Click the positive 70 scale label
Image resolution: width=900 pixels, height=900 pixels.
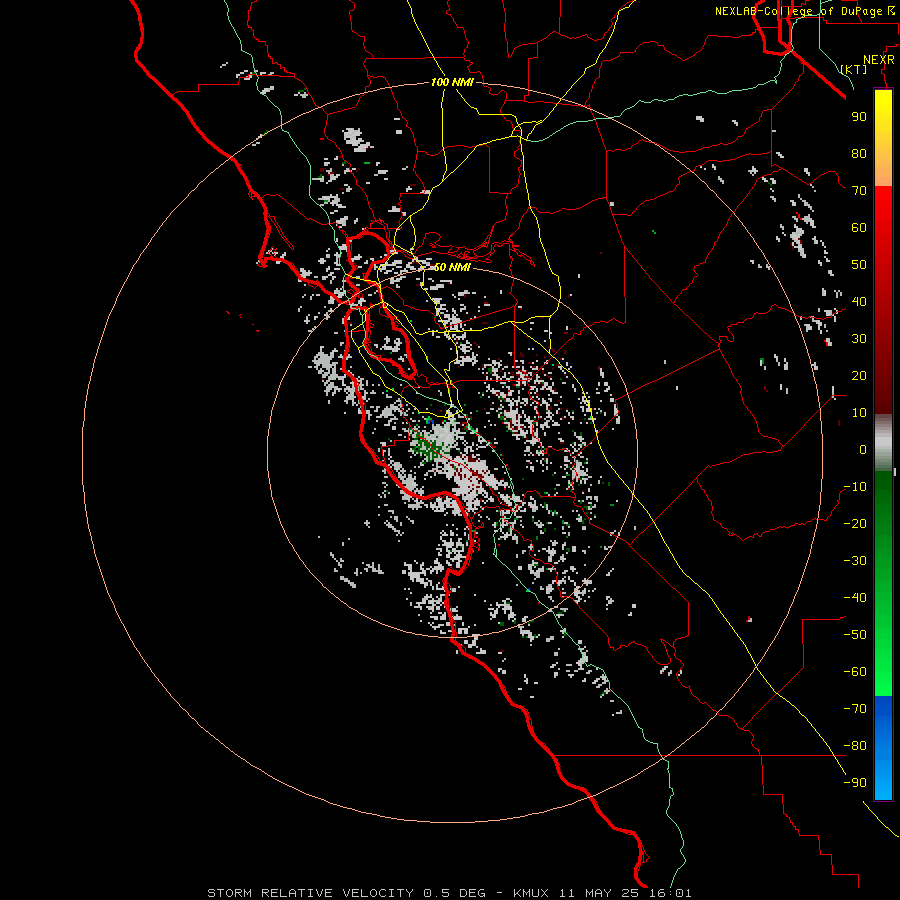pos(859,191)
